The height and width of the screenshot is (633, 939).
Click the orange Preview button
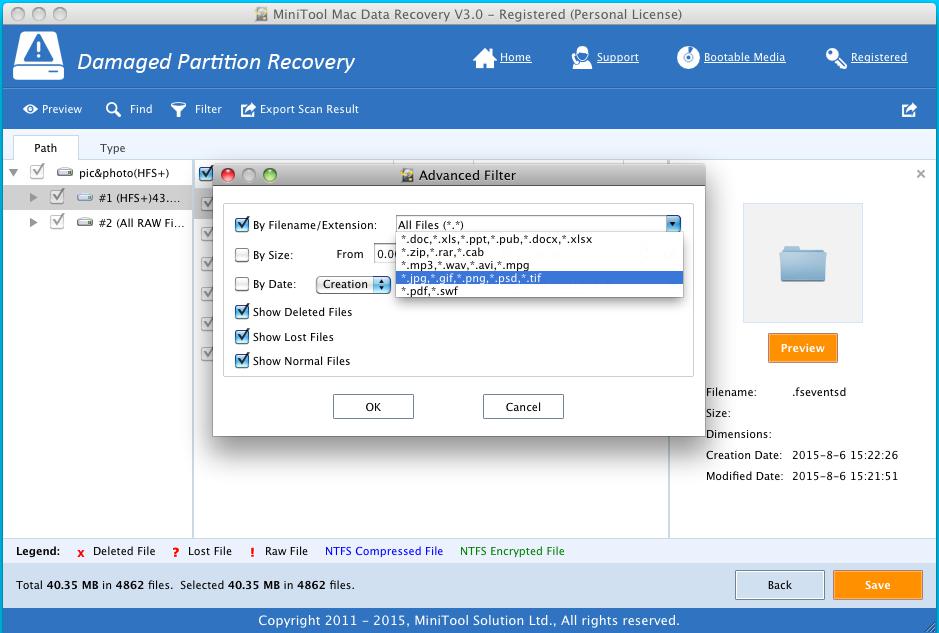point(802,348)
